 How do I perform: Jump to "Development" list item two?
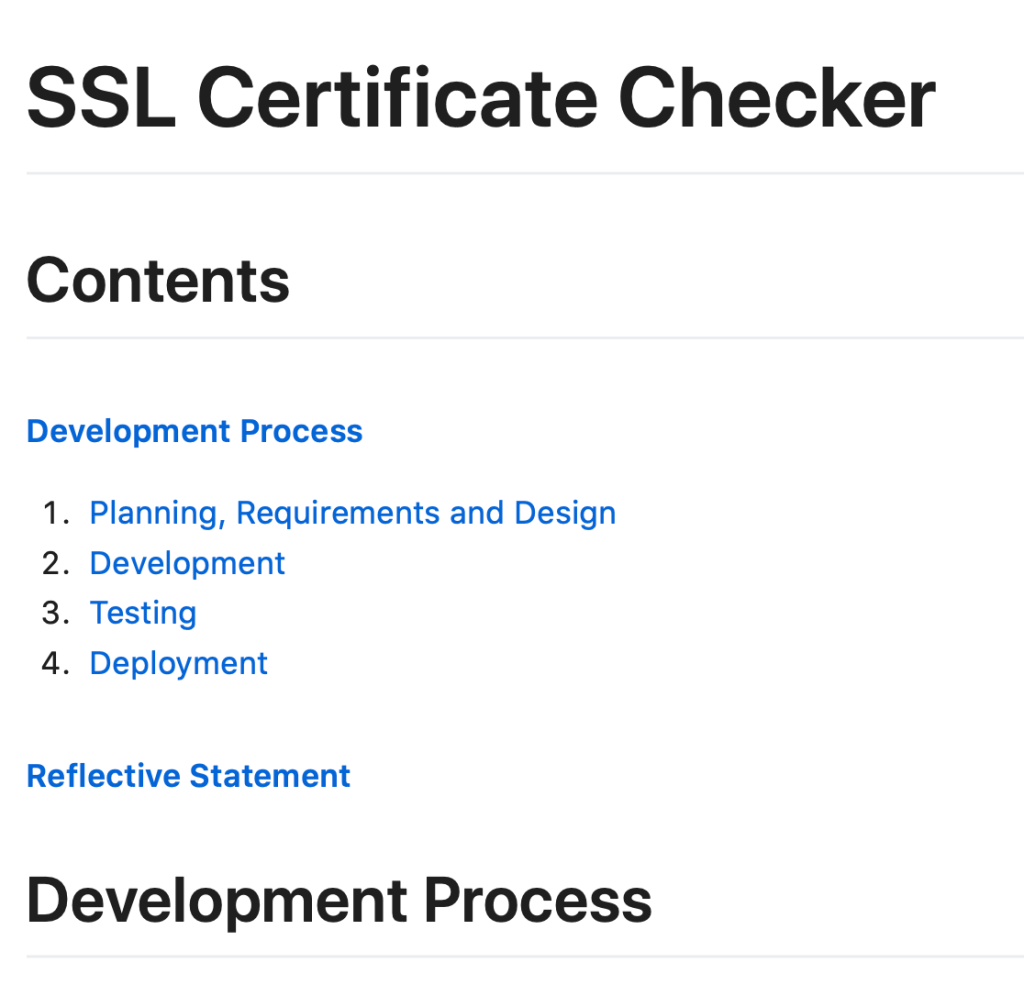point(187,563)
